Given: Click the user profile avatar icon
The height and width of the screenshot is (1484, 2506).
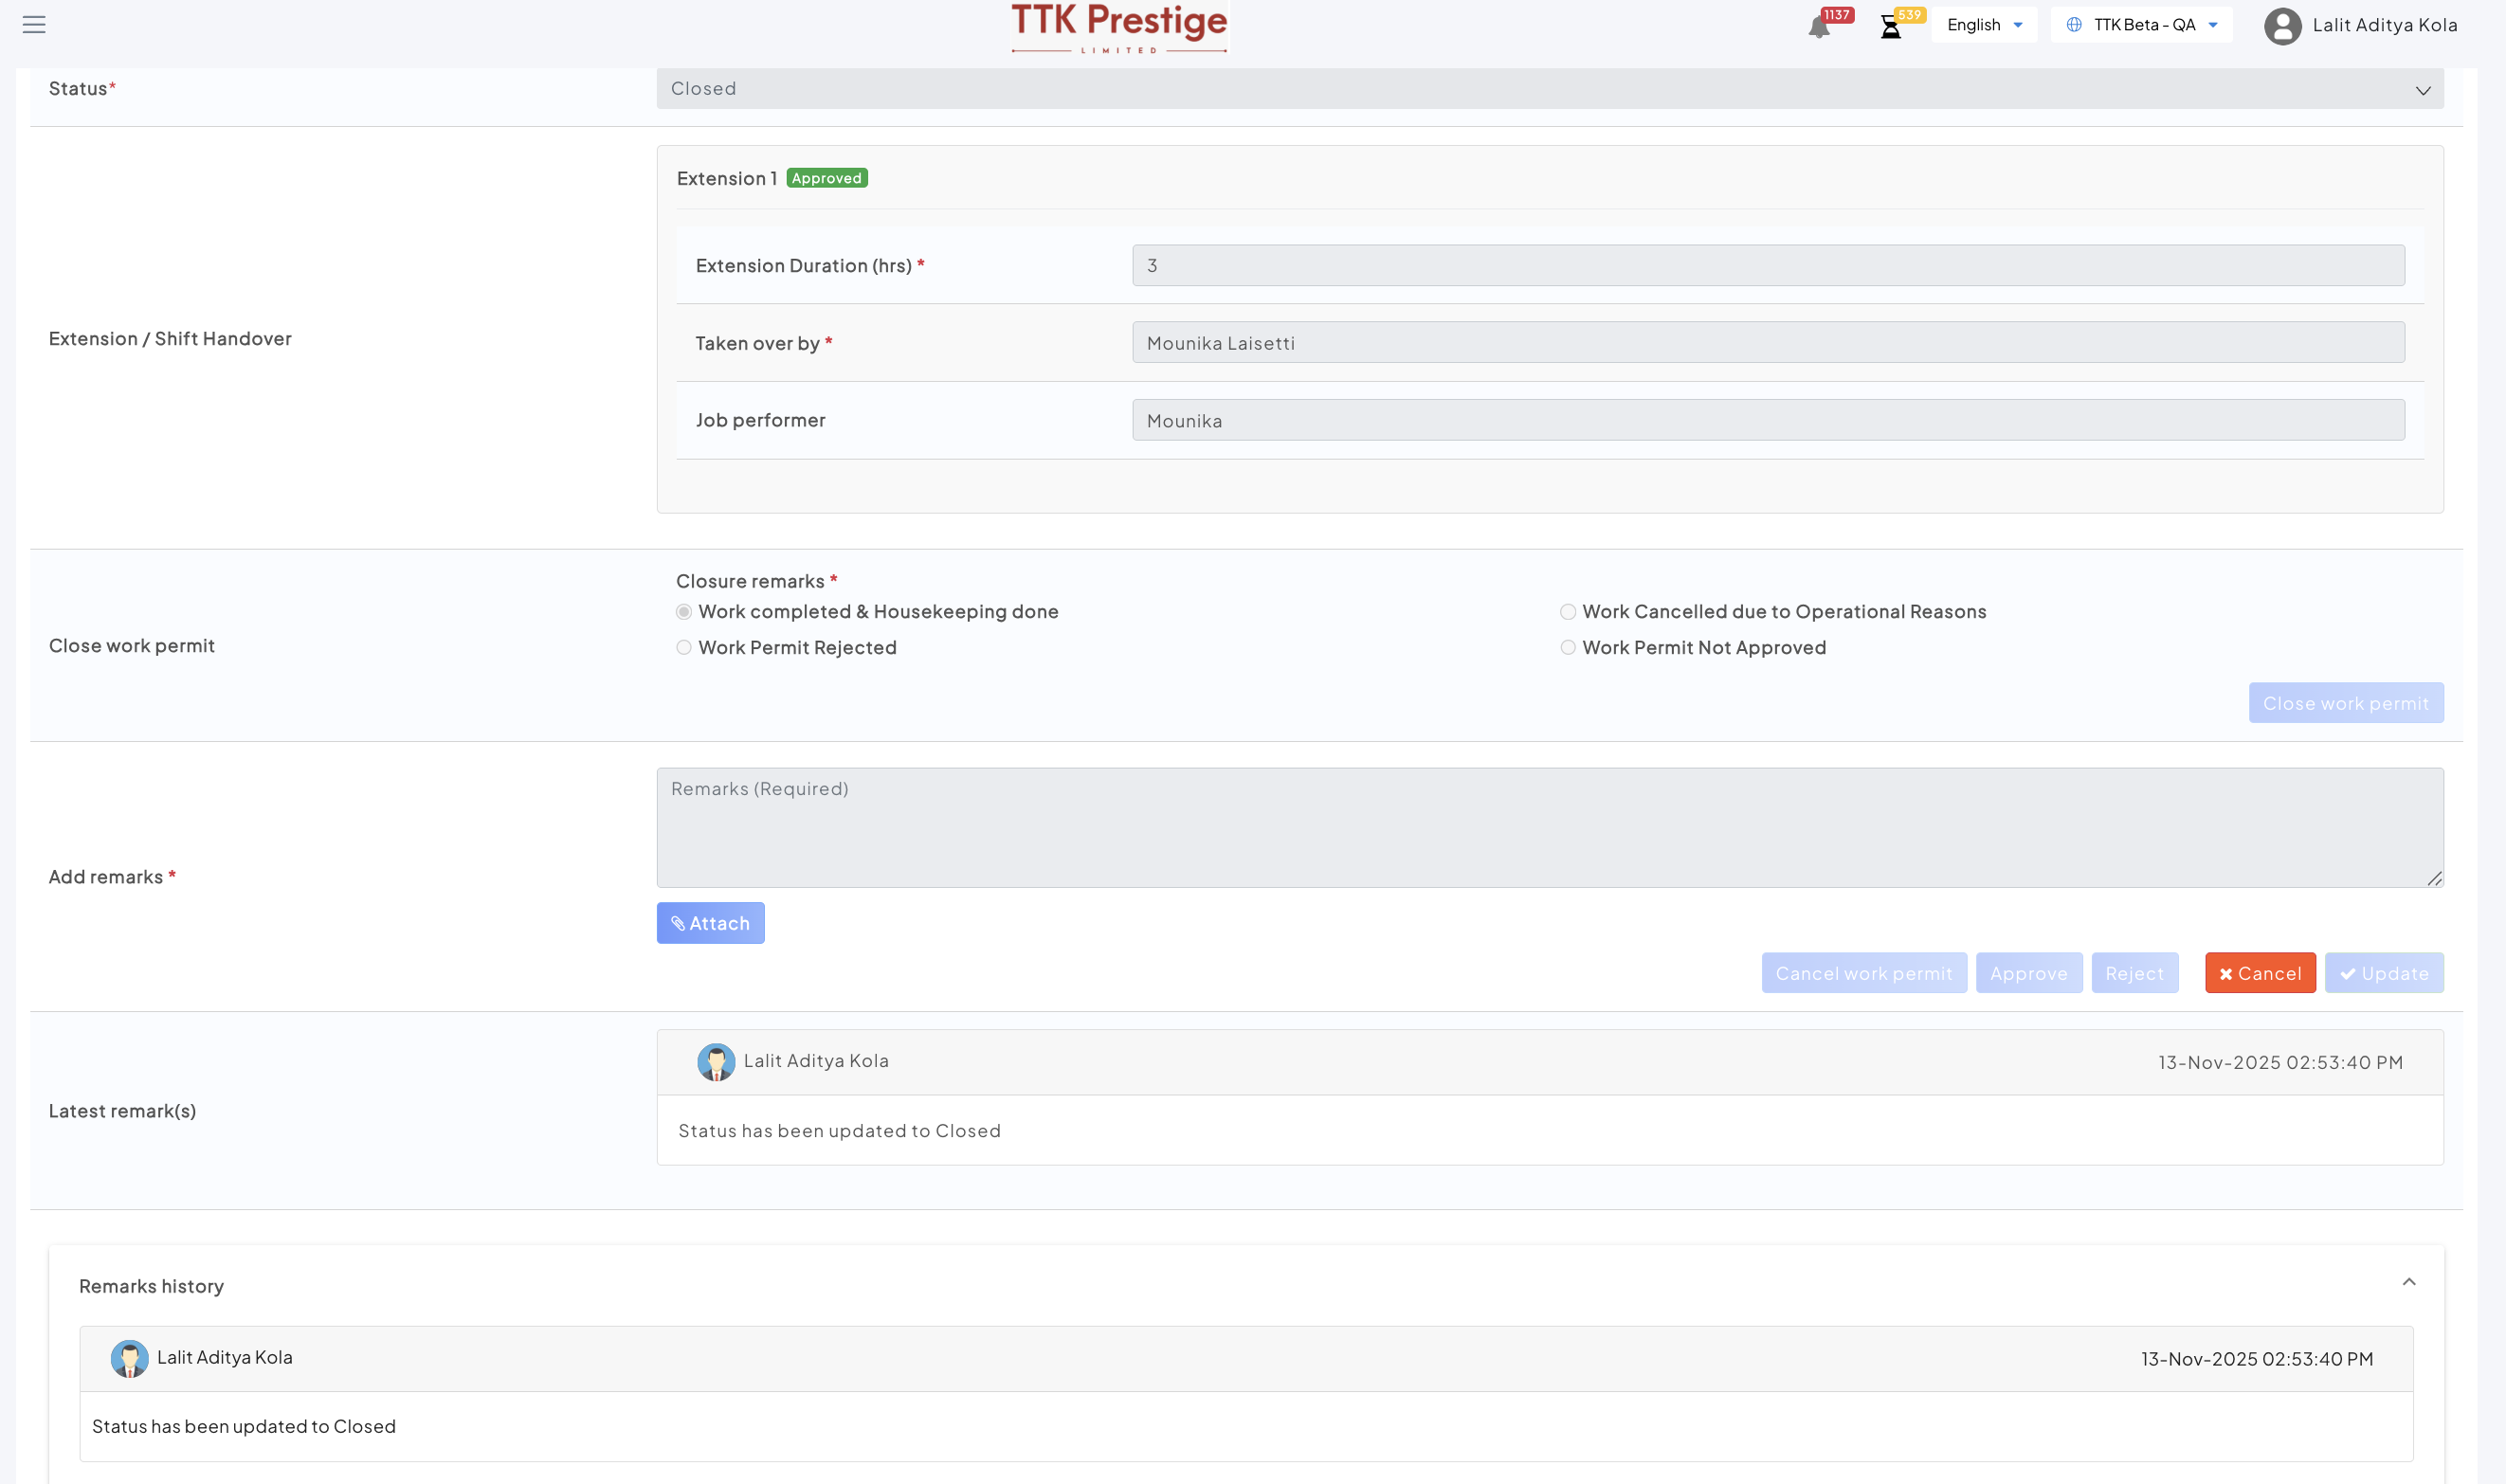Looking at the screenshot, I should coord(2282,26).
